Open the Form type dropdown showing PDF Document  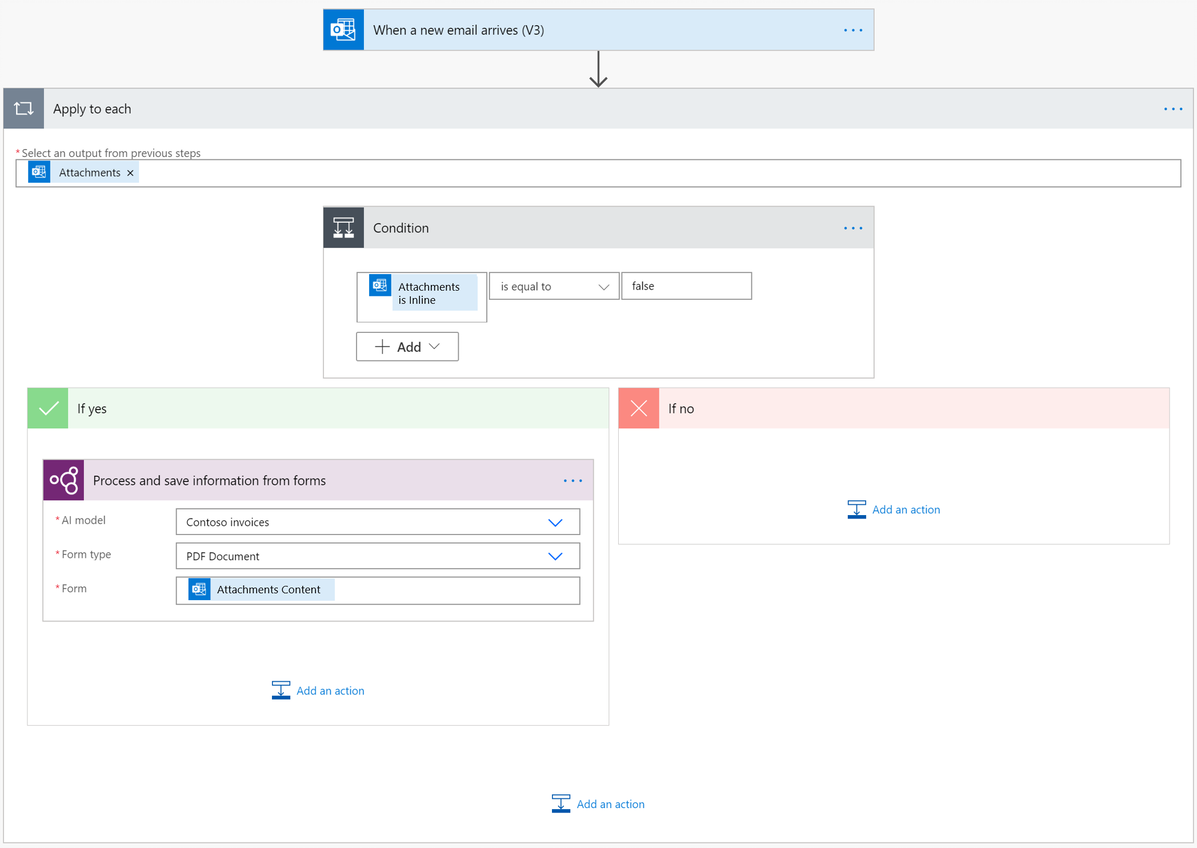pos(377,555)
